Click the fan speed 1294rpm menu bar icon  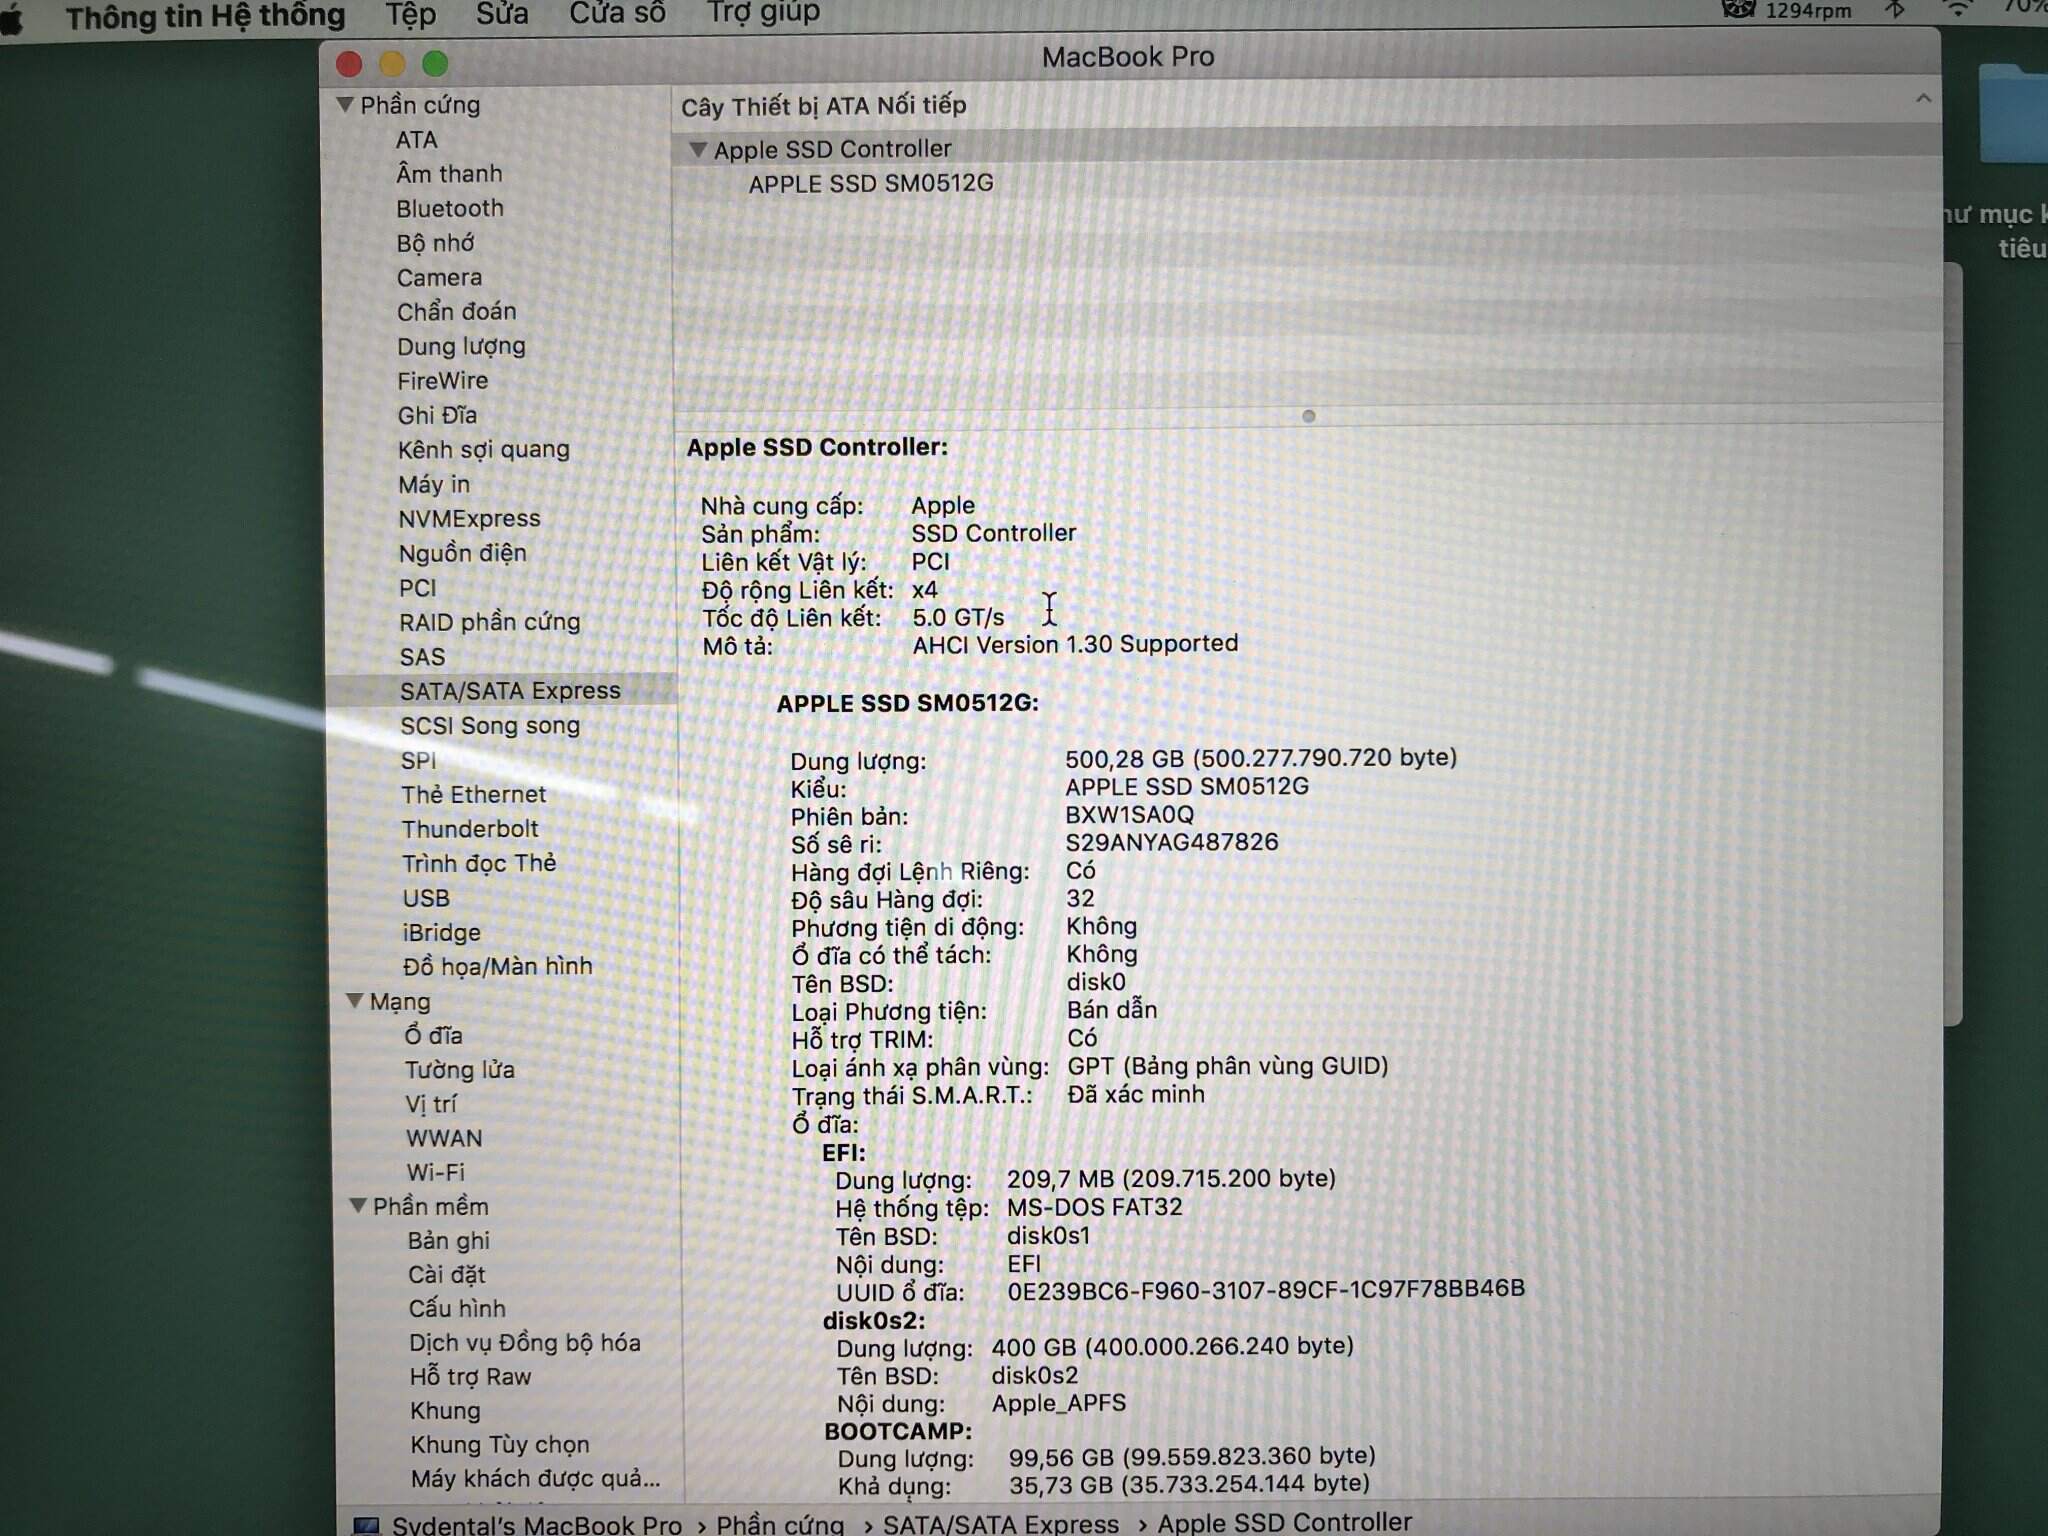coord(1786,11)
